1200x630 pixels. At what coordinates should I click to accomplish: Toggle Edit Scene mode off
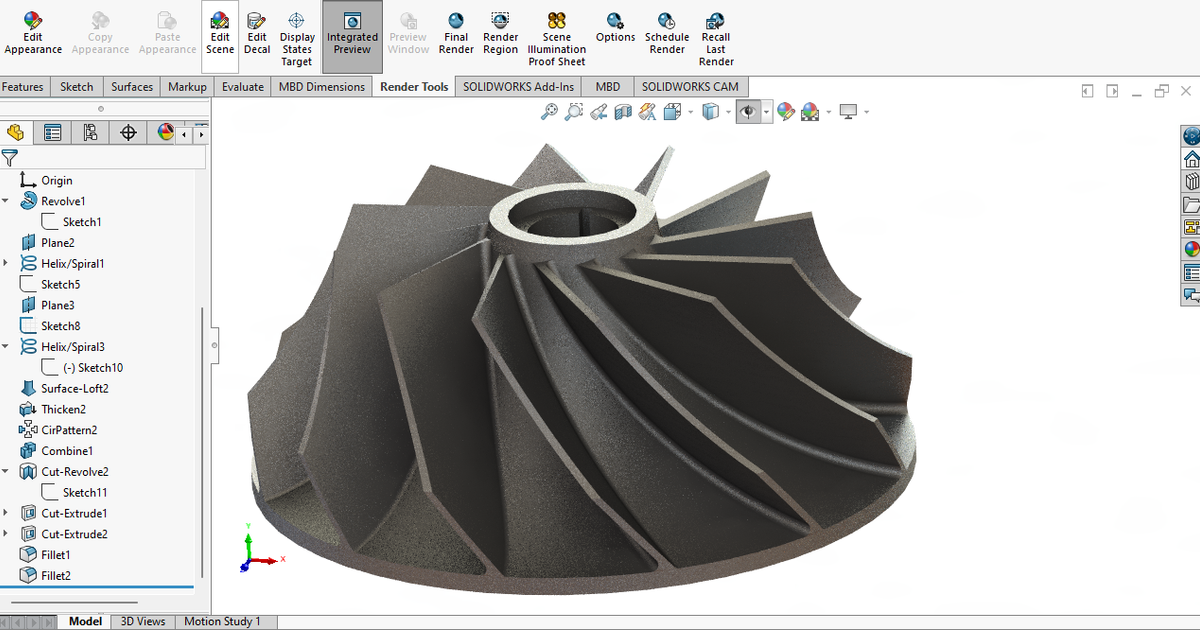220,33
